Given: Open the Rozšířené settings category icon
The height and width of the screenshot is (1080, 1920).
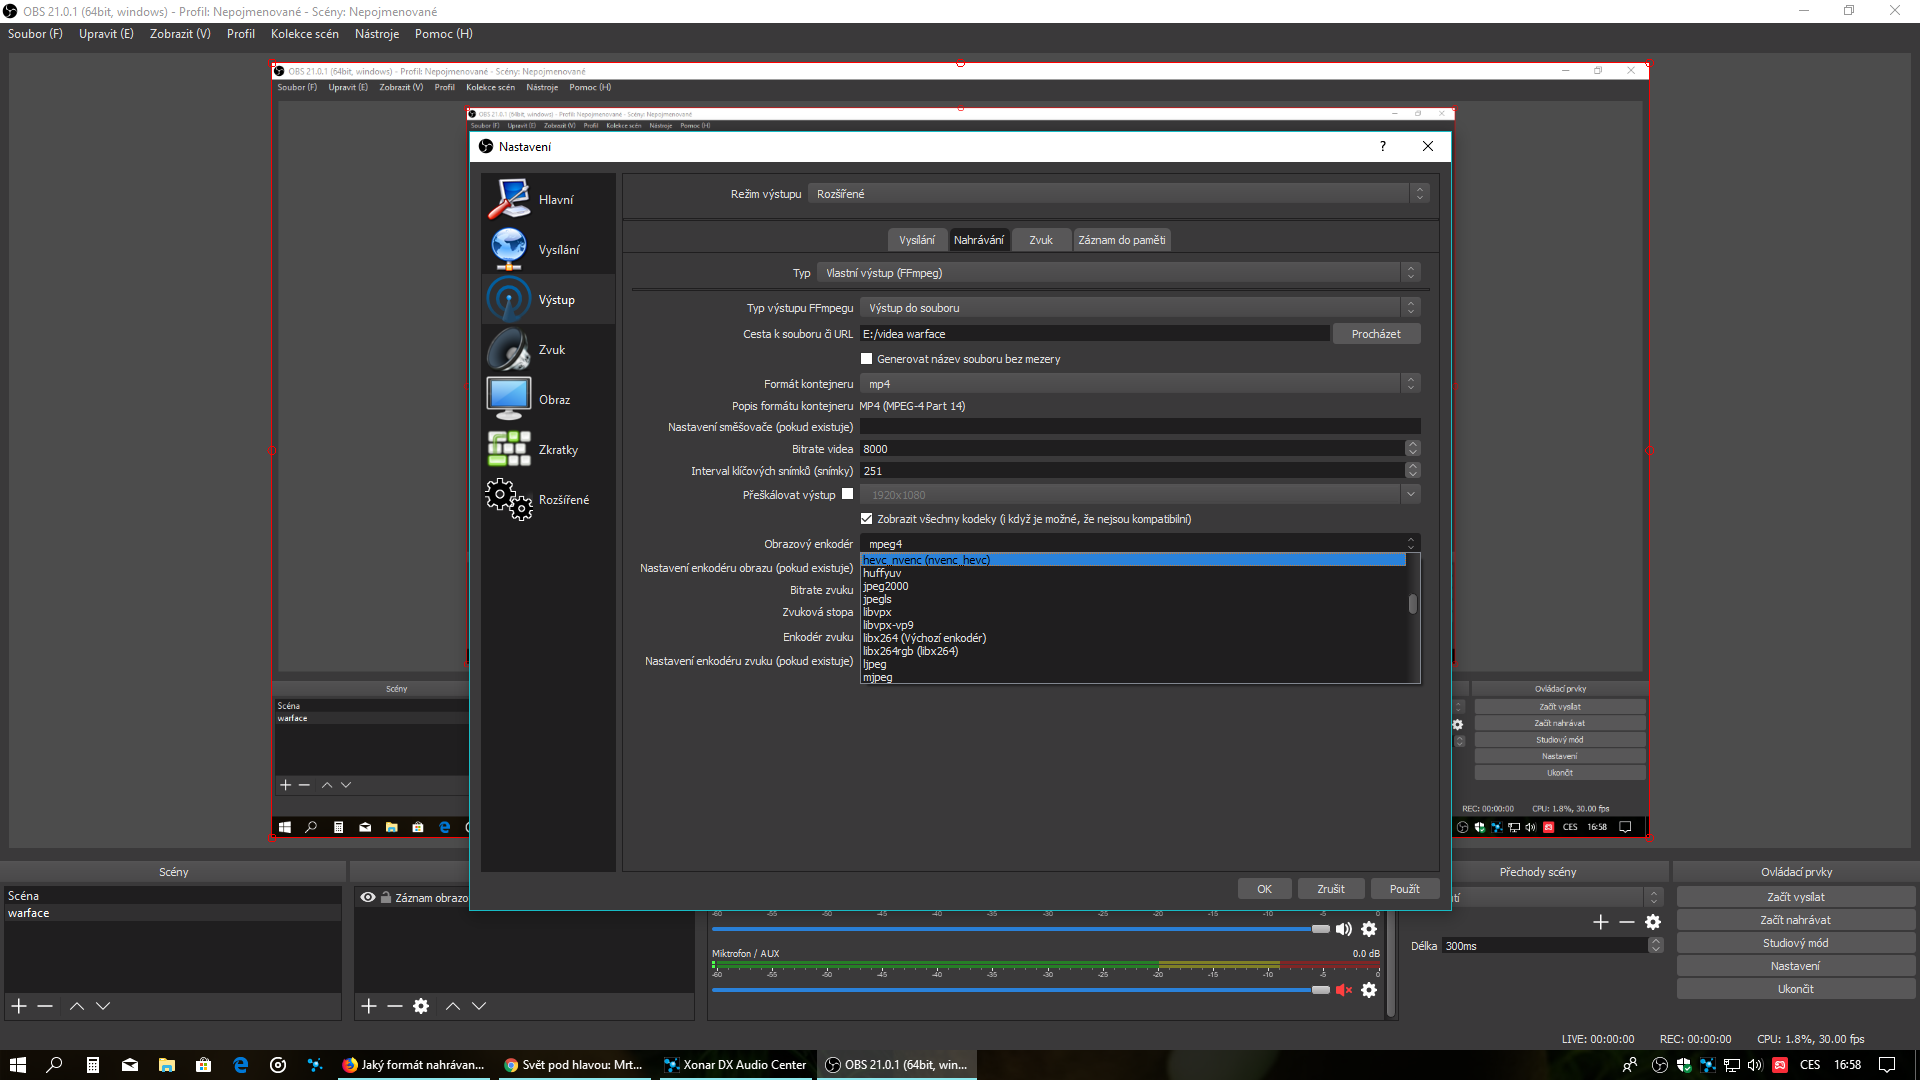Looking at the screenshot, I should pos(509,499).
